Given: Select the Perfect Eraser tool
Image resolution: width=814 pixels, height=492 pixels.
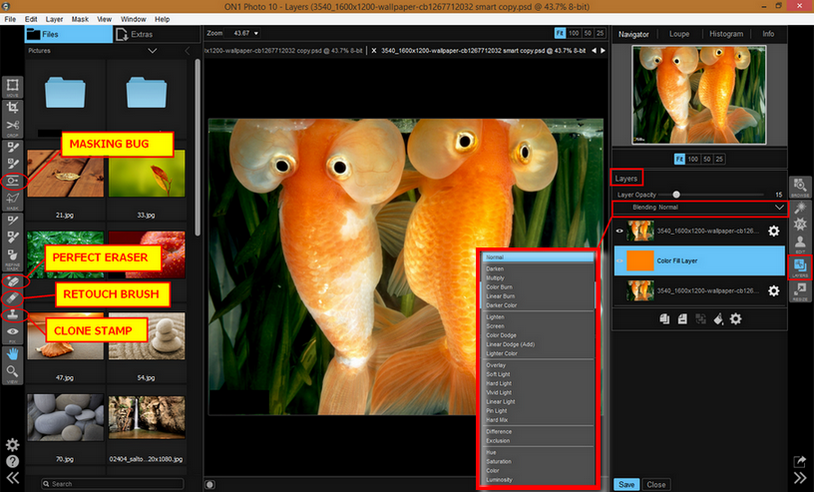Looking at the screenshot, I should (12, 282).
